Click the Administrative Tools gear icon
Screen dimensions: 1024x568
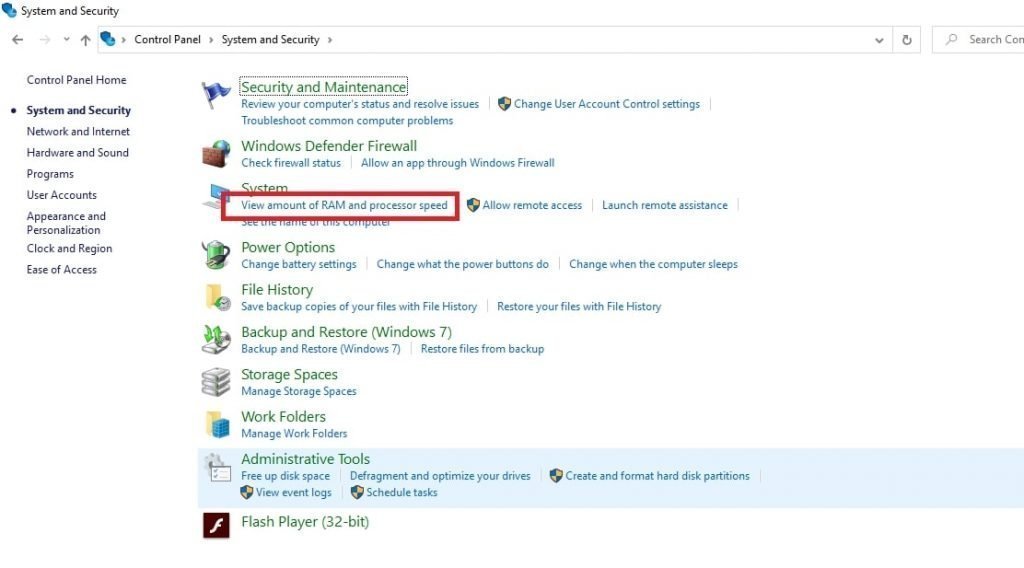click(217, 468)
